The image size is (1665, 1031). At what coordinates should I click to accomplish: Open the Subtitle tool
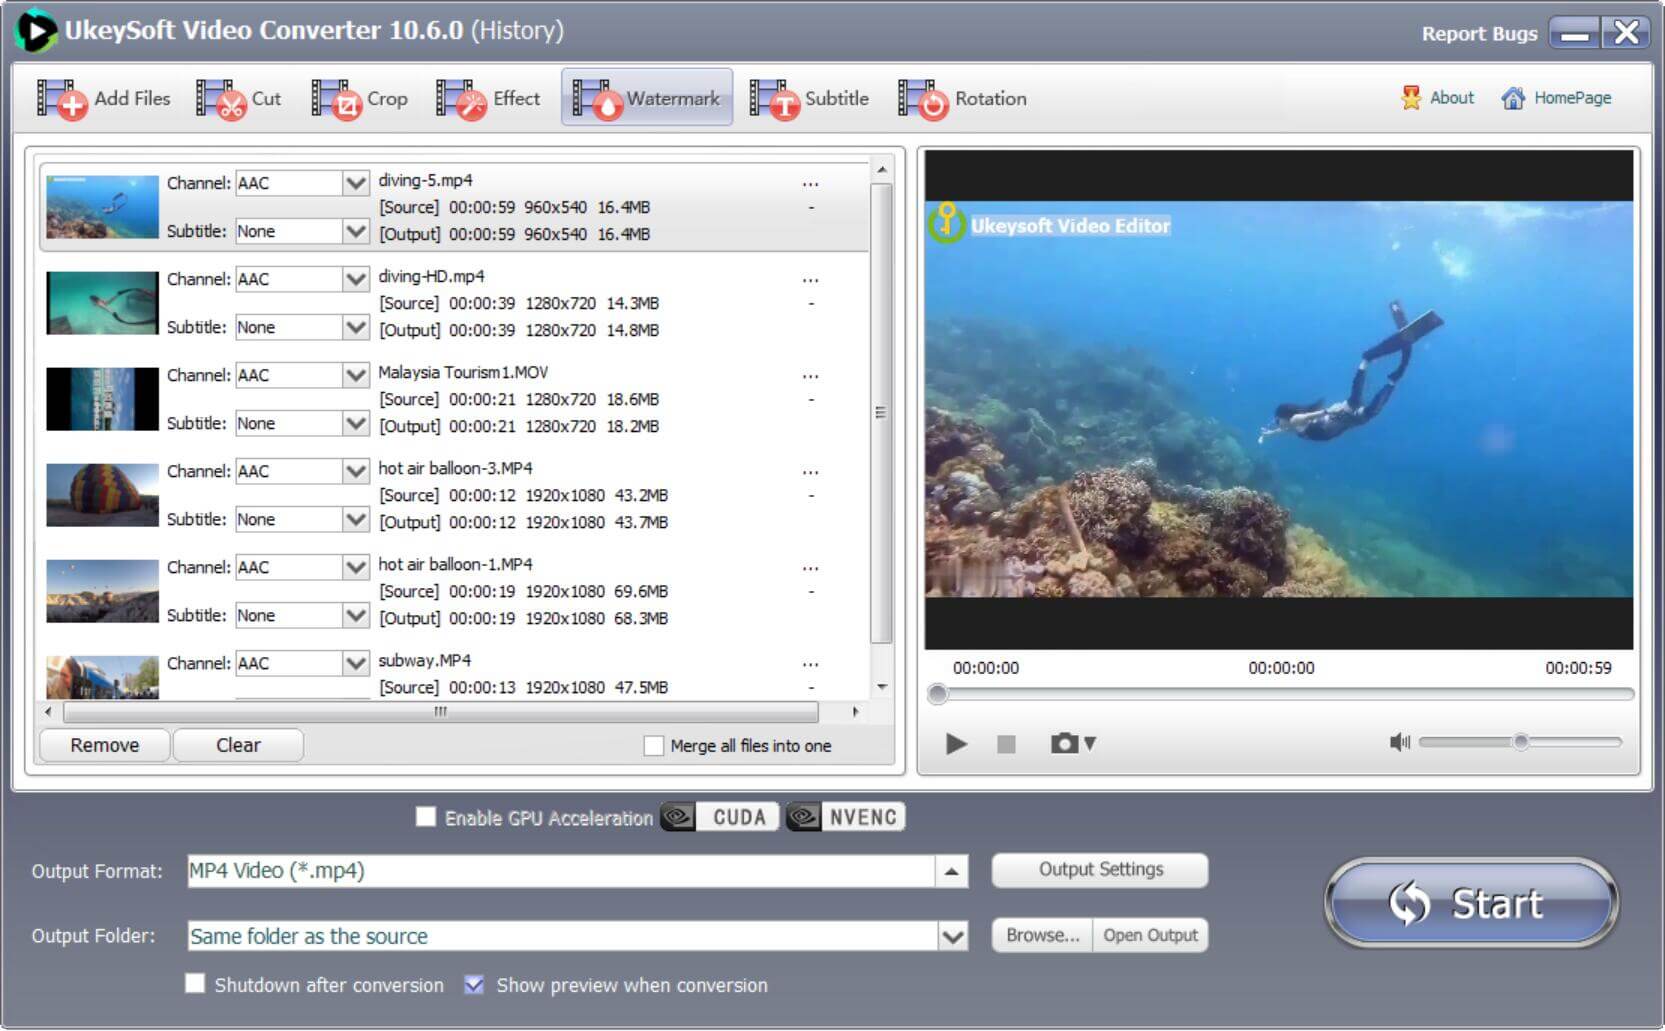(x=809, y=99)
